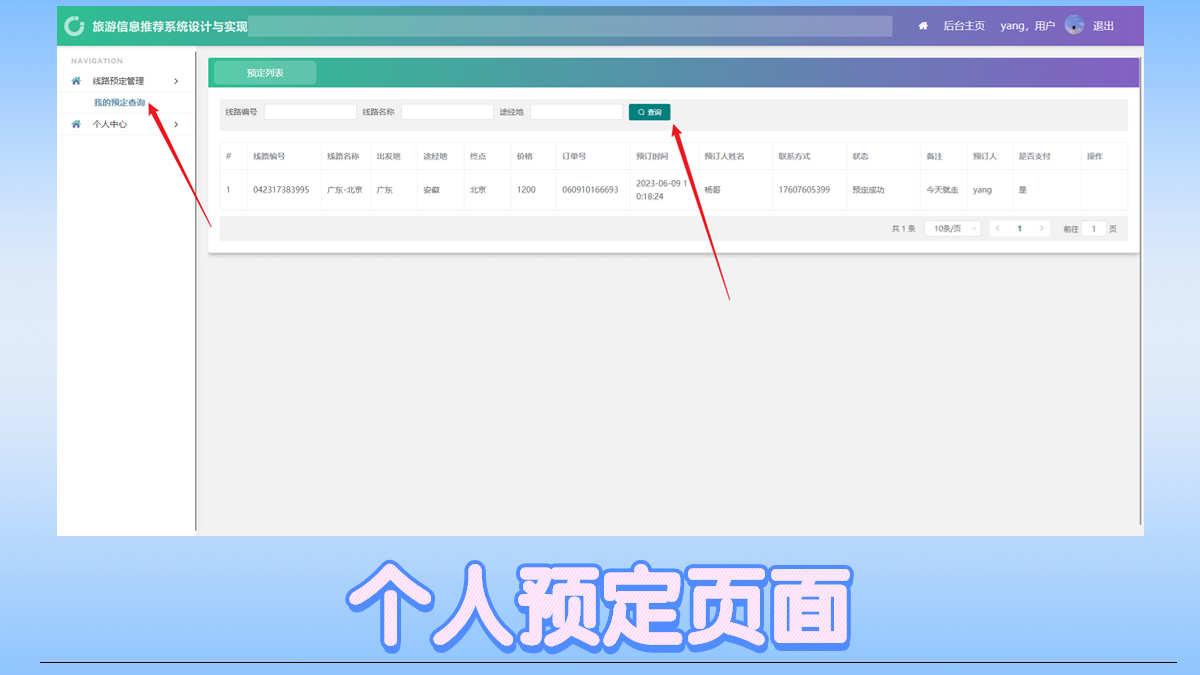Click the 线路编号 column header
The image size is (1200, 675).
(x=269, y=157)
